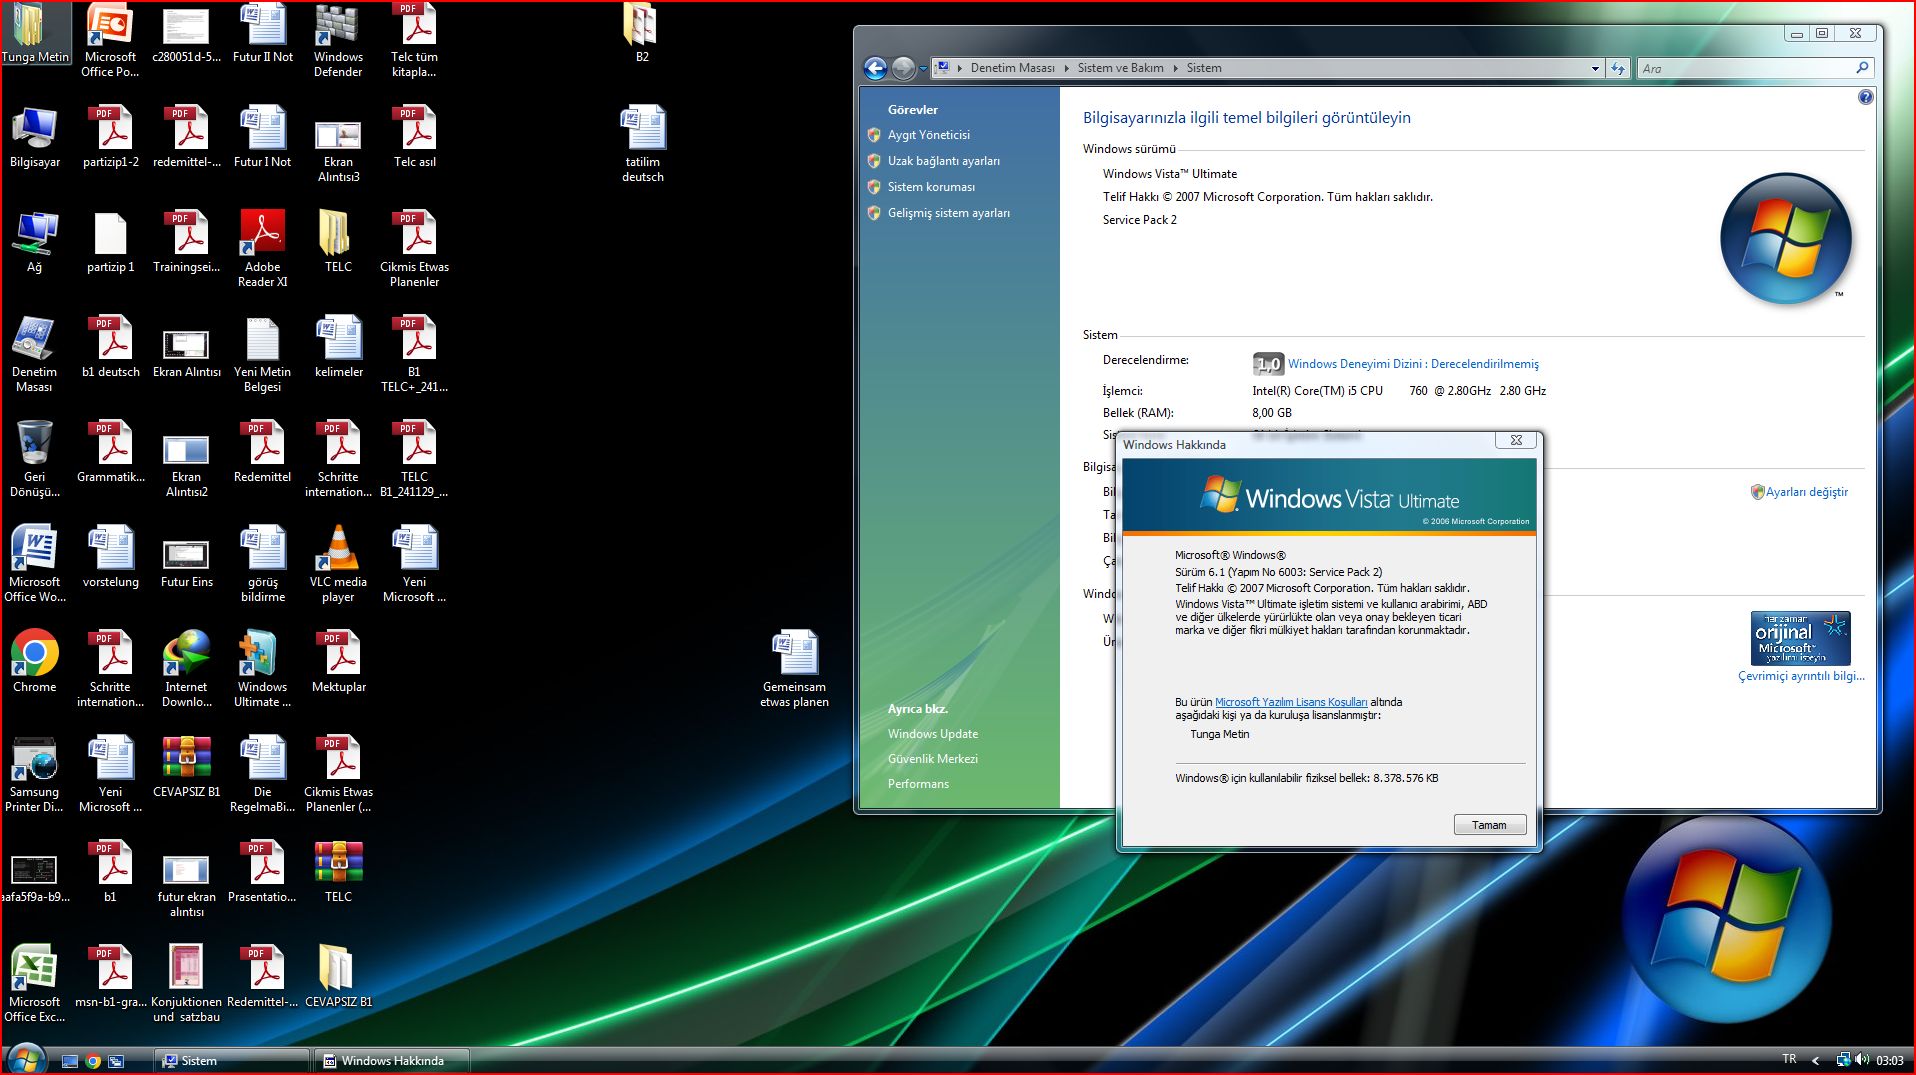
Task: Click the Chrome quick launch icon
Action: click(93, 1061)
